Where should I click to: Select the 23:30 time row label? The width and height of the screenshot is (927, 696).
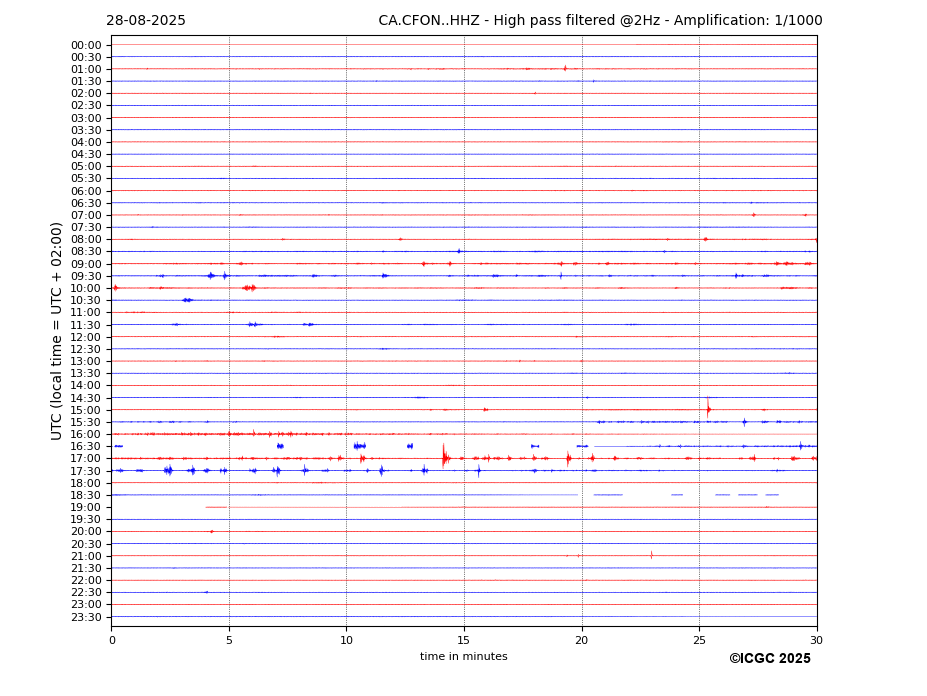(86, 617)
